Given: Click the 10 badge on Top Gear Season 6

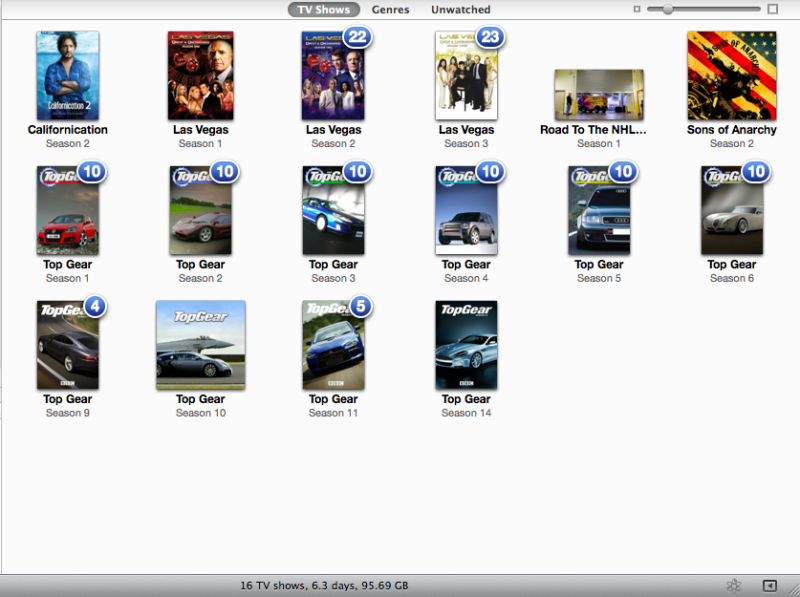Looking at the screenshot, I should pos(756,171).
